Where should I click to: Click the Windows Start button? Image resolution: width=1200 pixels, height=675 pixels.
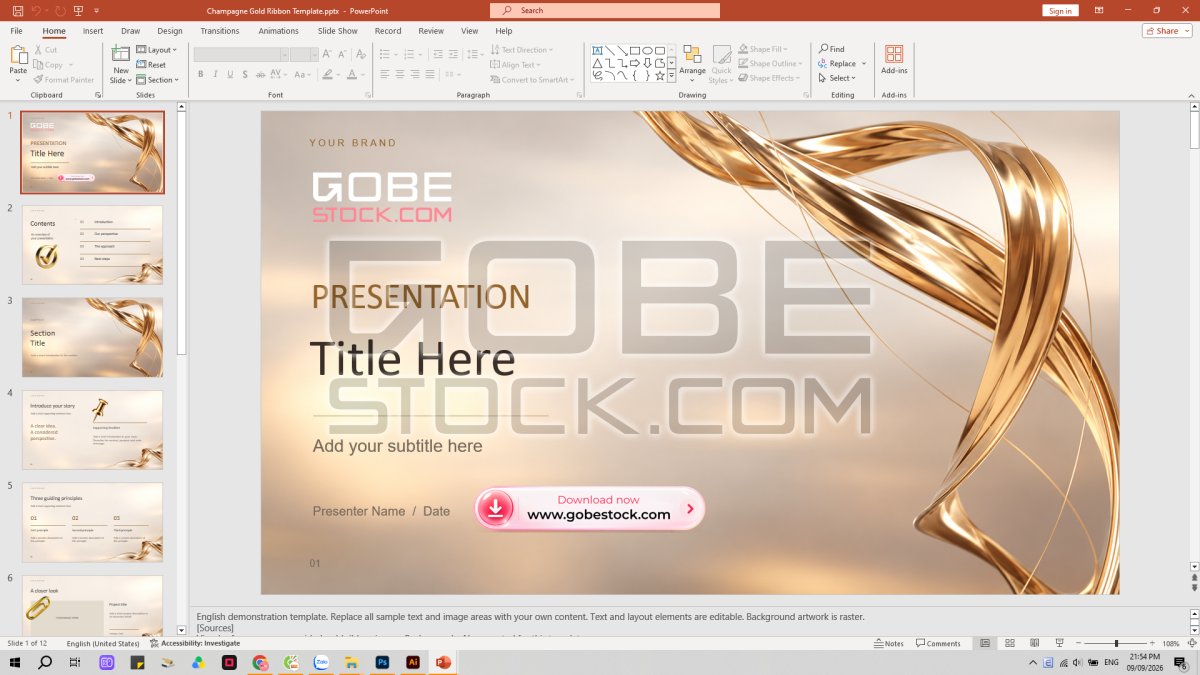(15, 662)
